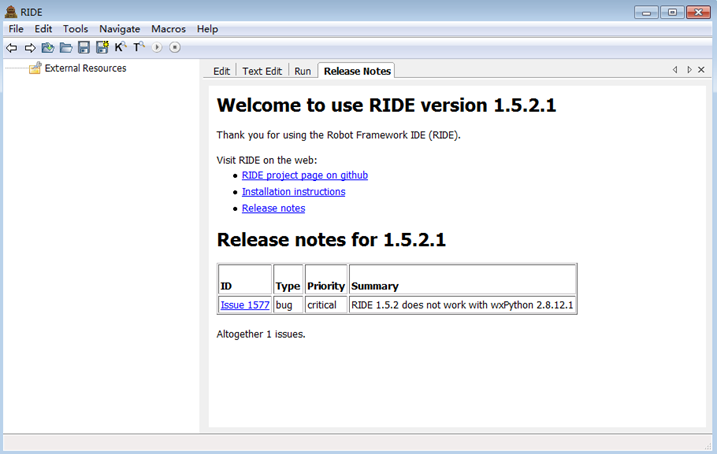Click the ID column header
Image resolution: width=717 pixels, height=454 pixels.
pos(245,279)
